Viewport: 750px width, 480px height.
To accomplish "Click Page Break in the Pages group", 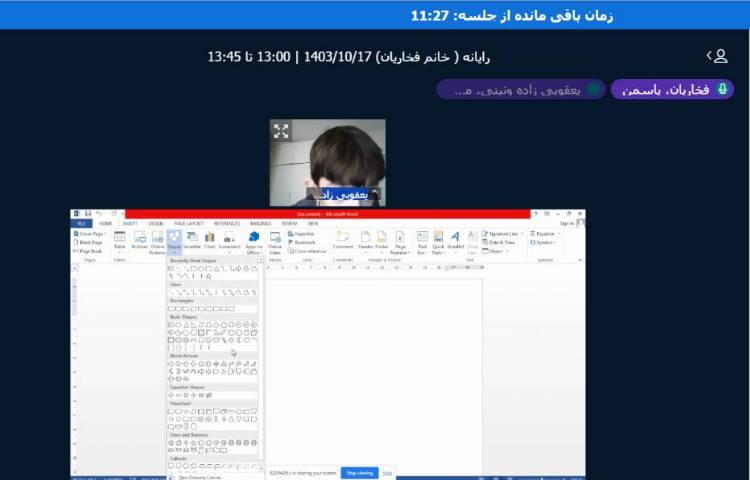I will click(x=88, y=251).
